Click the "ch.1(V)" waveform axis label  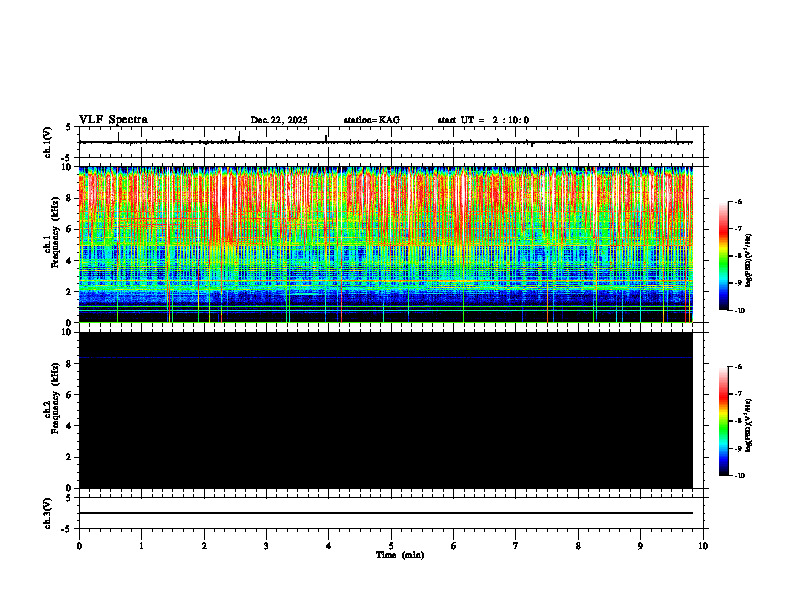click(x=48, y=142)
